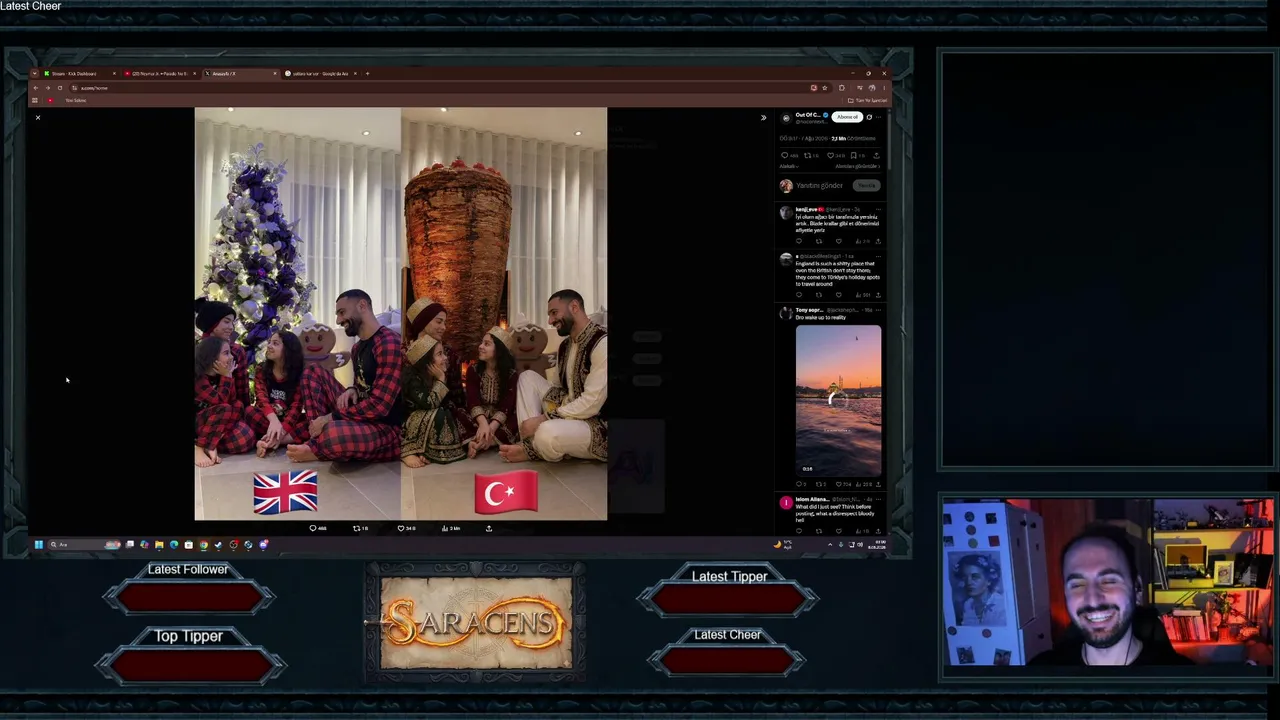Open the post author's profile avatar
Screen dimensions: 1280x720
[786, 118]
